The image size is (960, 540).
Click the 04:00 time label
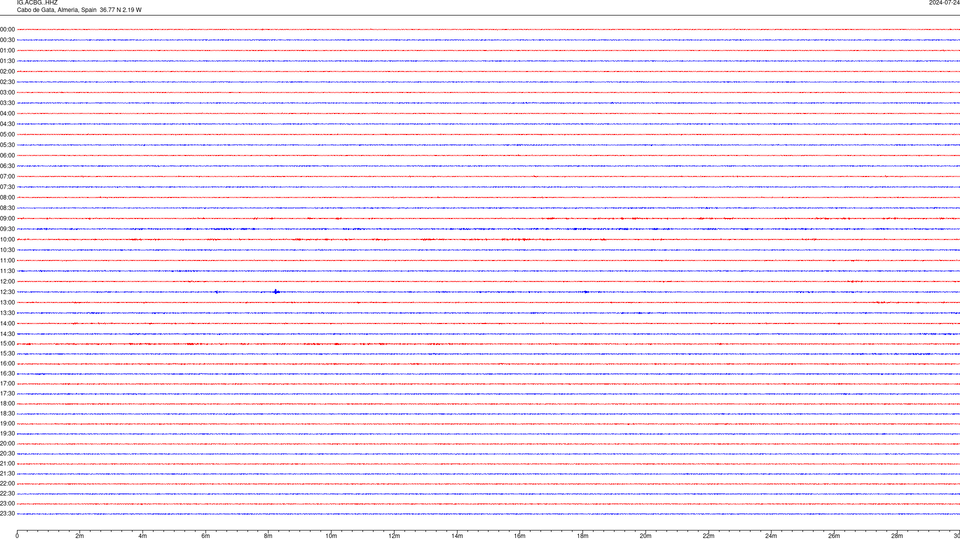click(x=7, y=113)
